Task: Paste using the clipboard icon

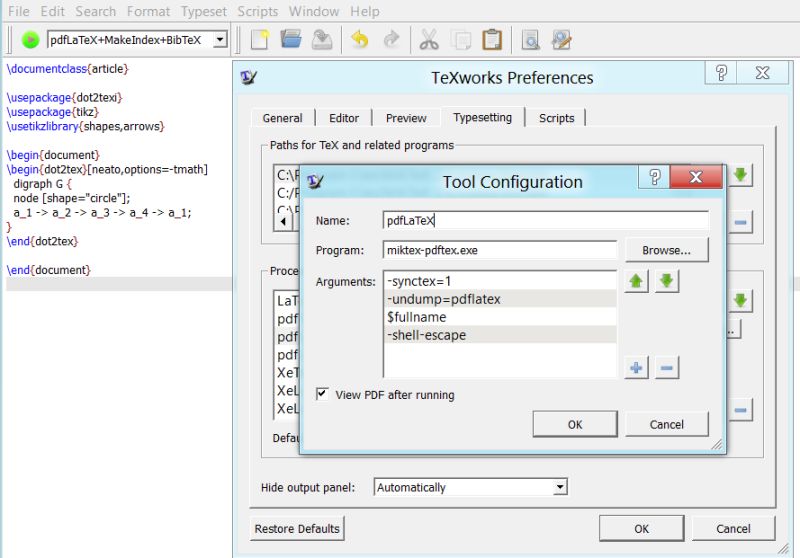Action: click(492, 40)
